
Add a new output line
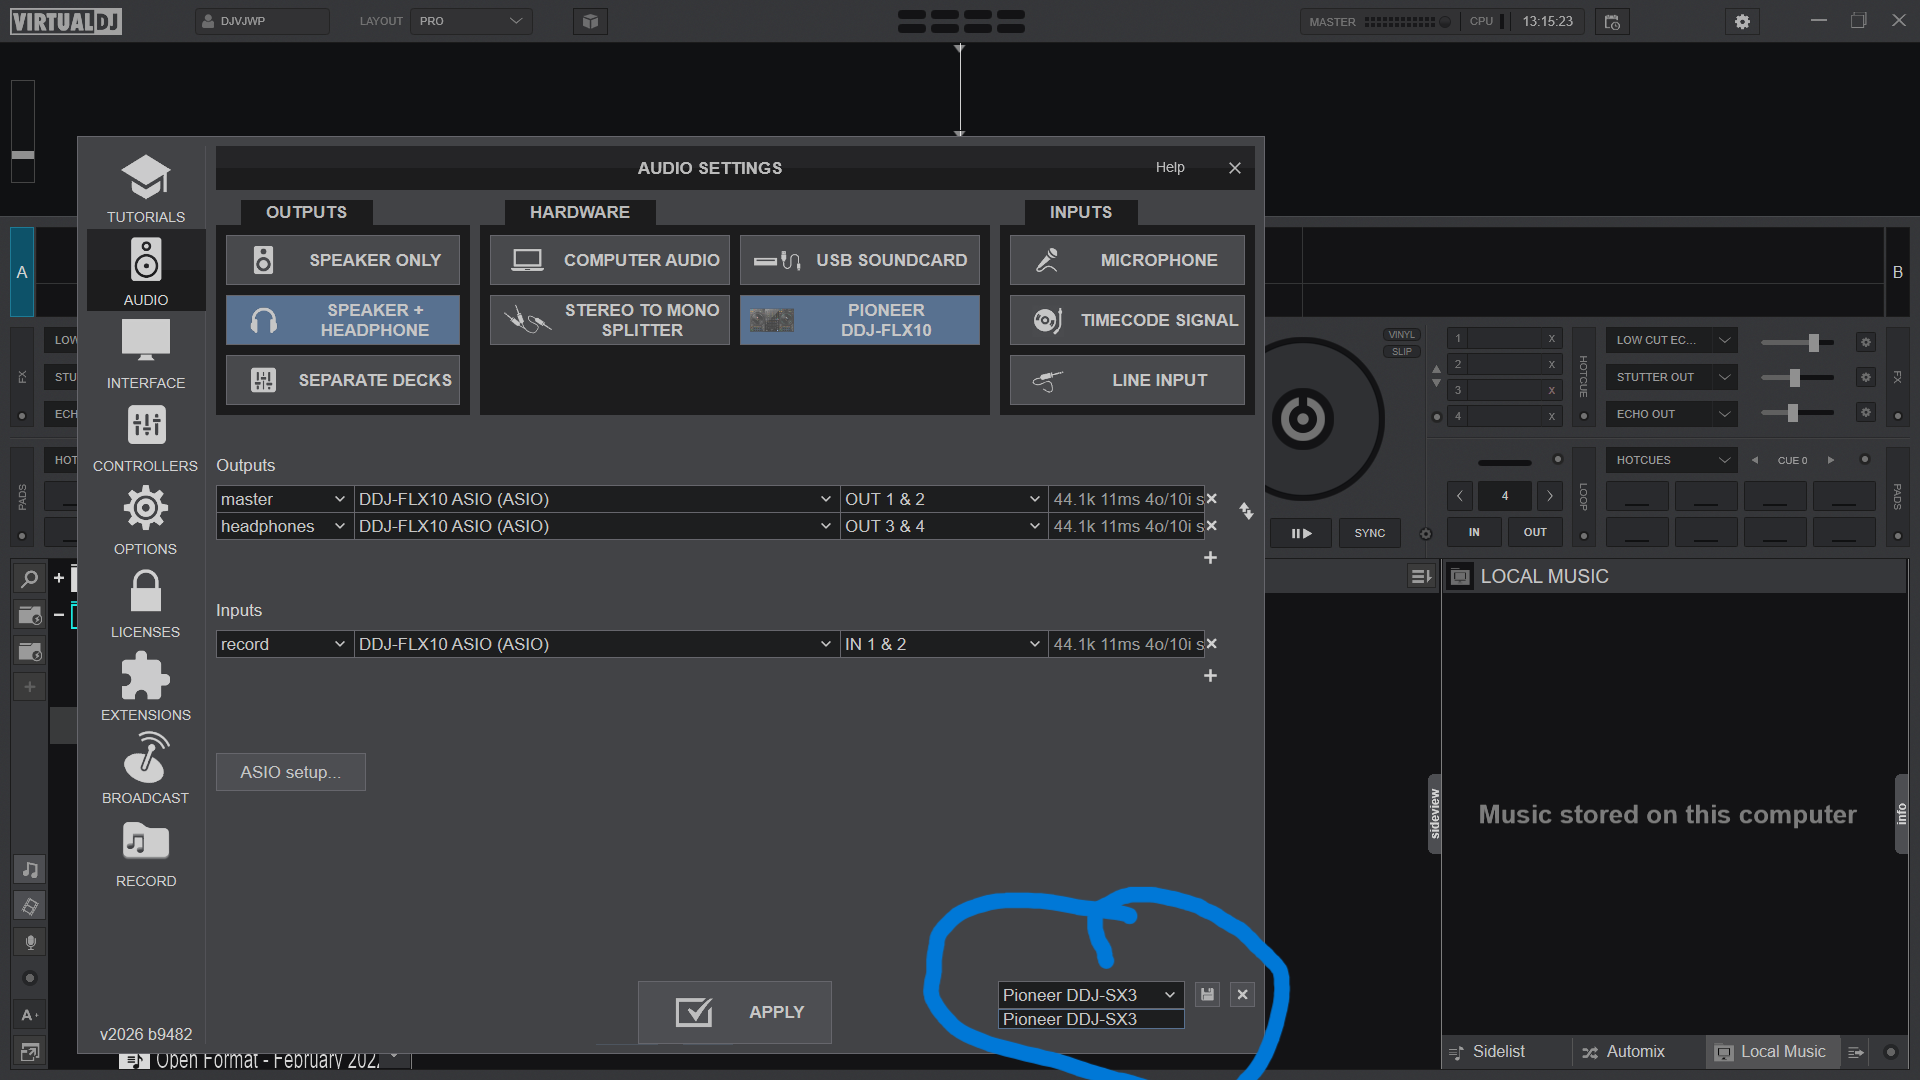[x=1210, y=558]
